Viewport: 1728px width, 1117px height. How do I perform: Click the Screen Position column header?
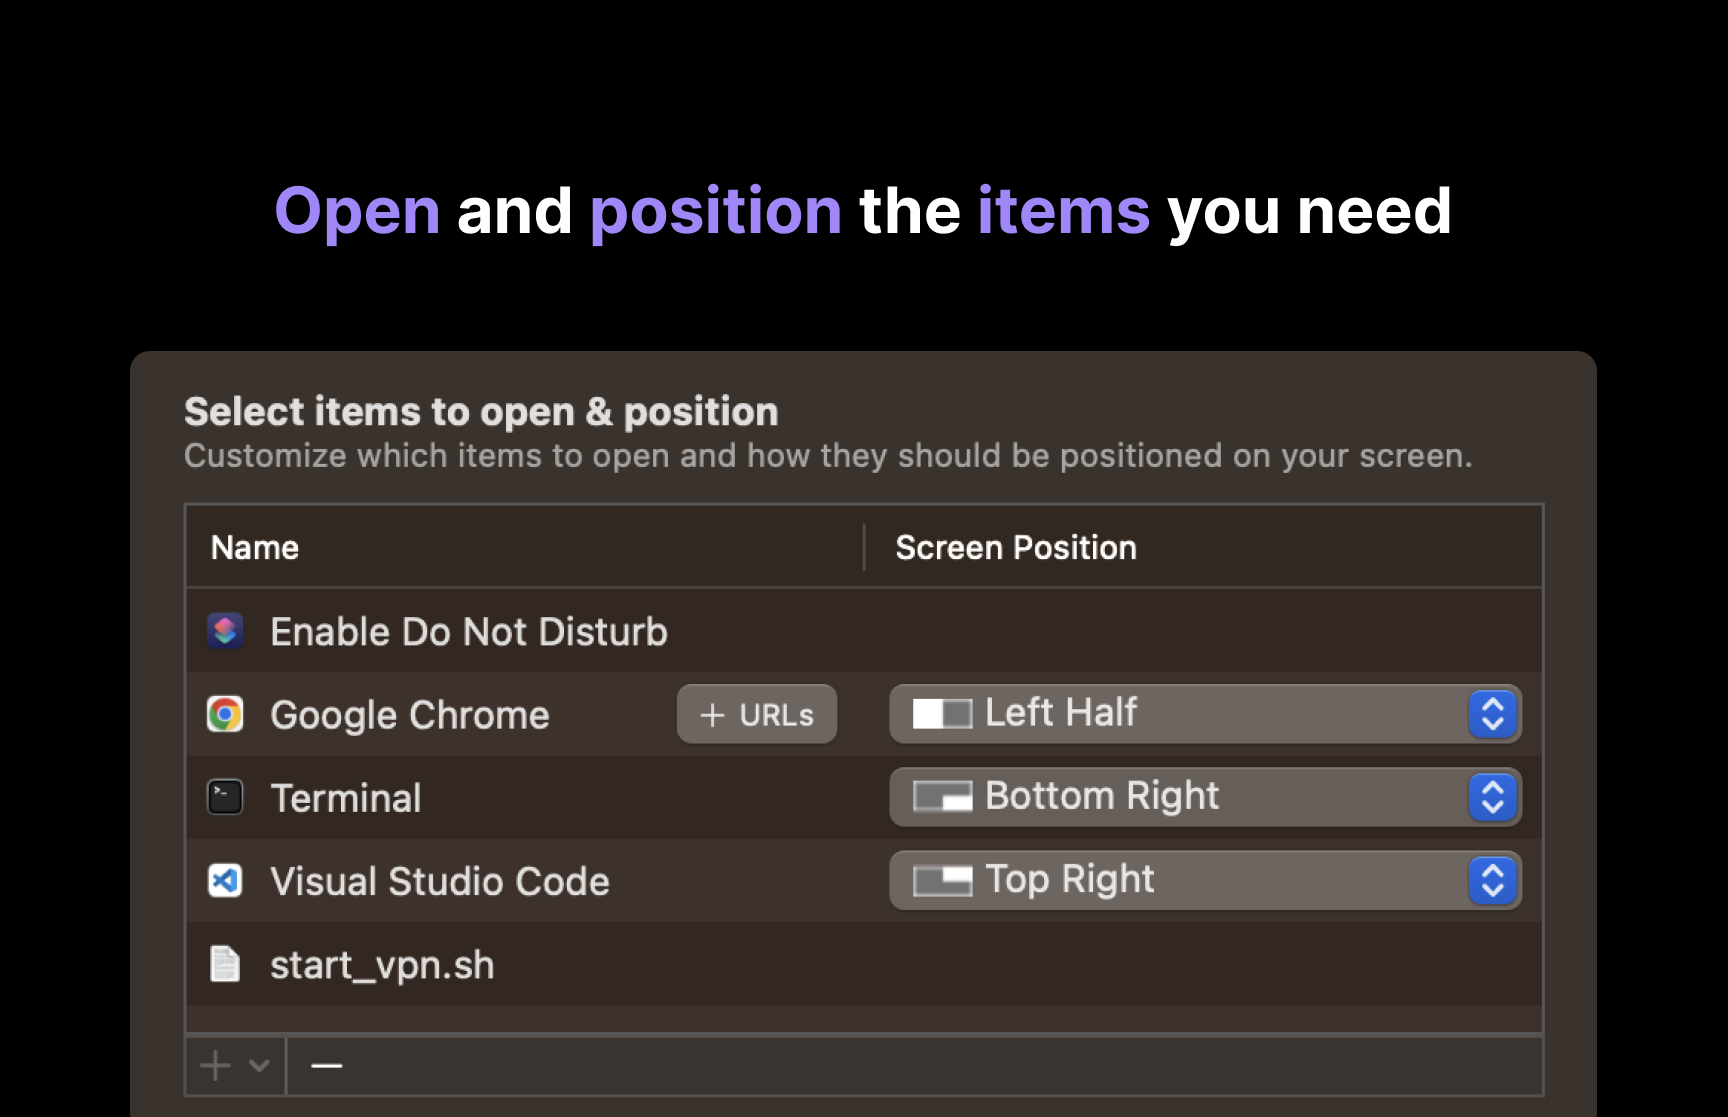click(1015, 547)
